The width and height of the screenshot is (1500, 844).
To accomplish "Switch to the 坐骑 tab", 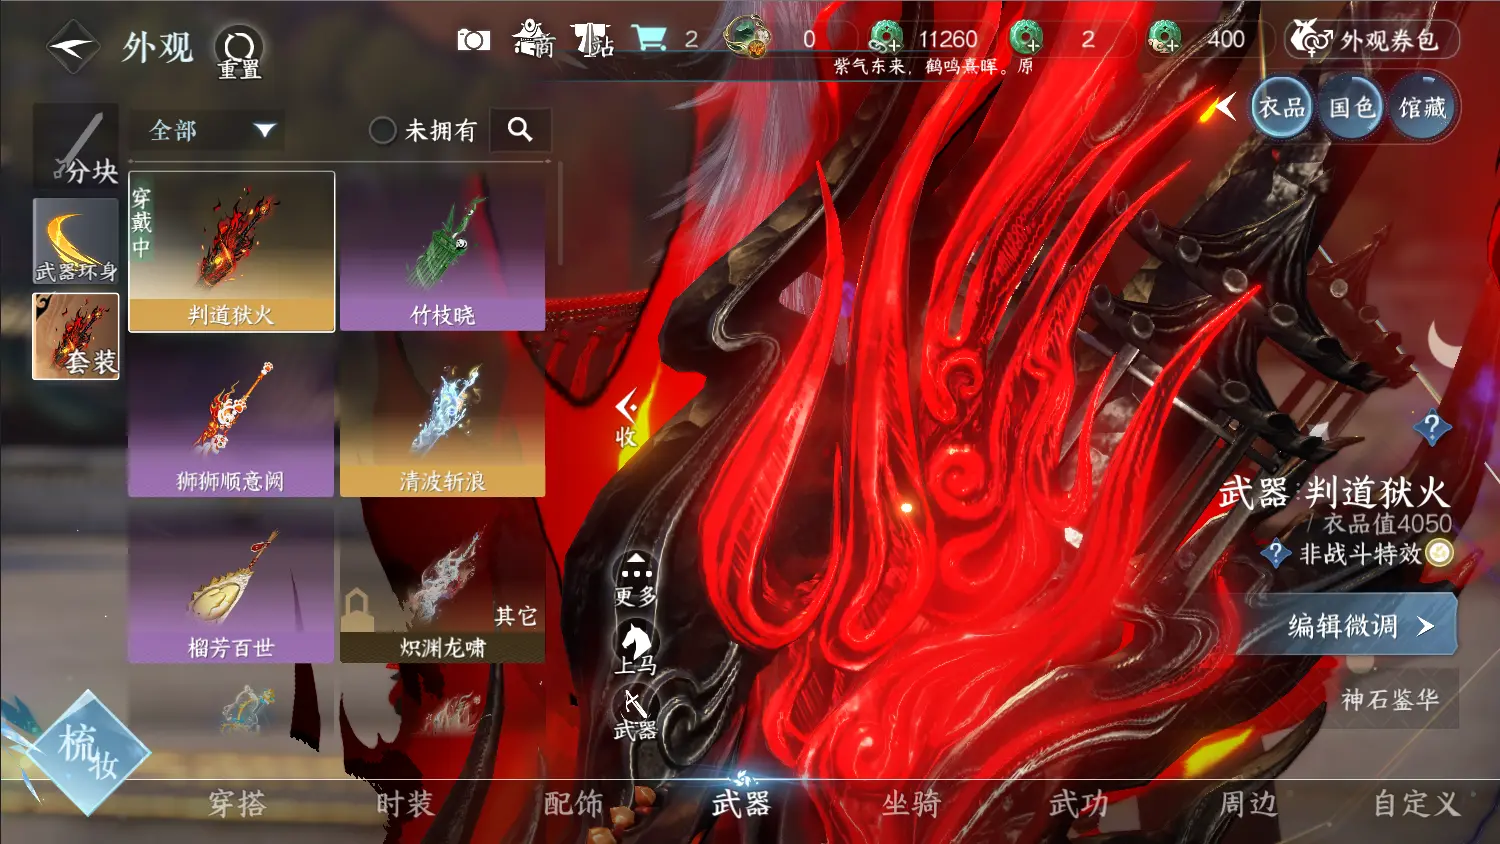I will click(911, 804).
